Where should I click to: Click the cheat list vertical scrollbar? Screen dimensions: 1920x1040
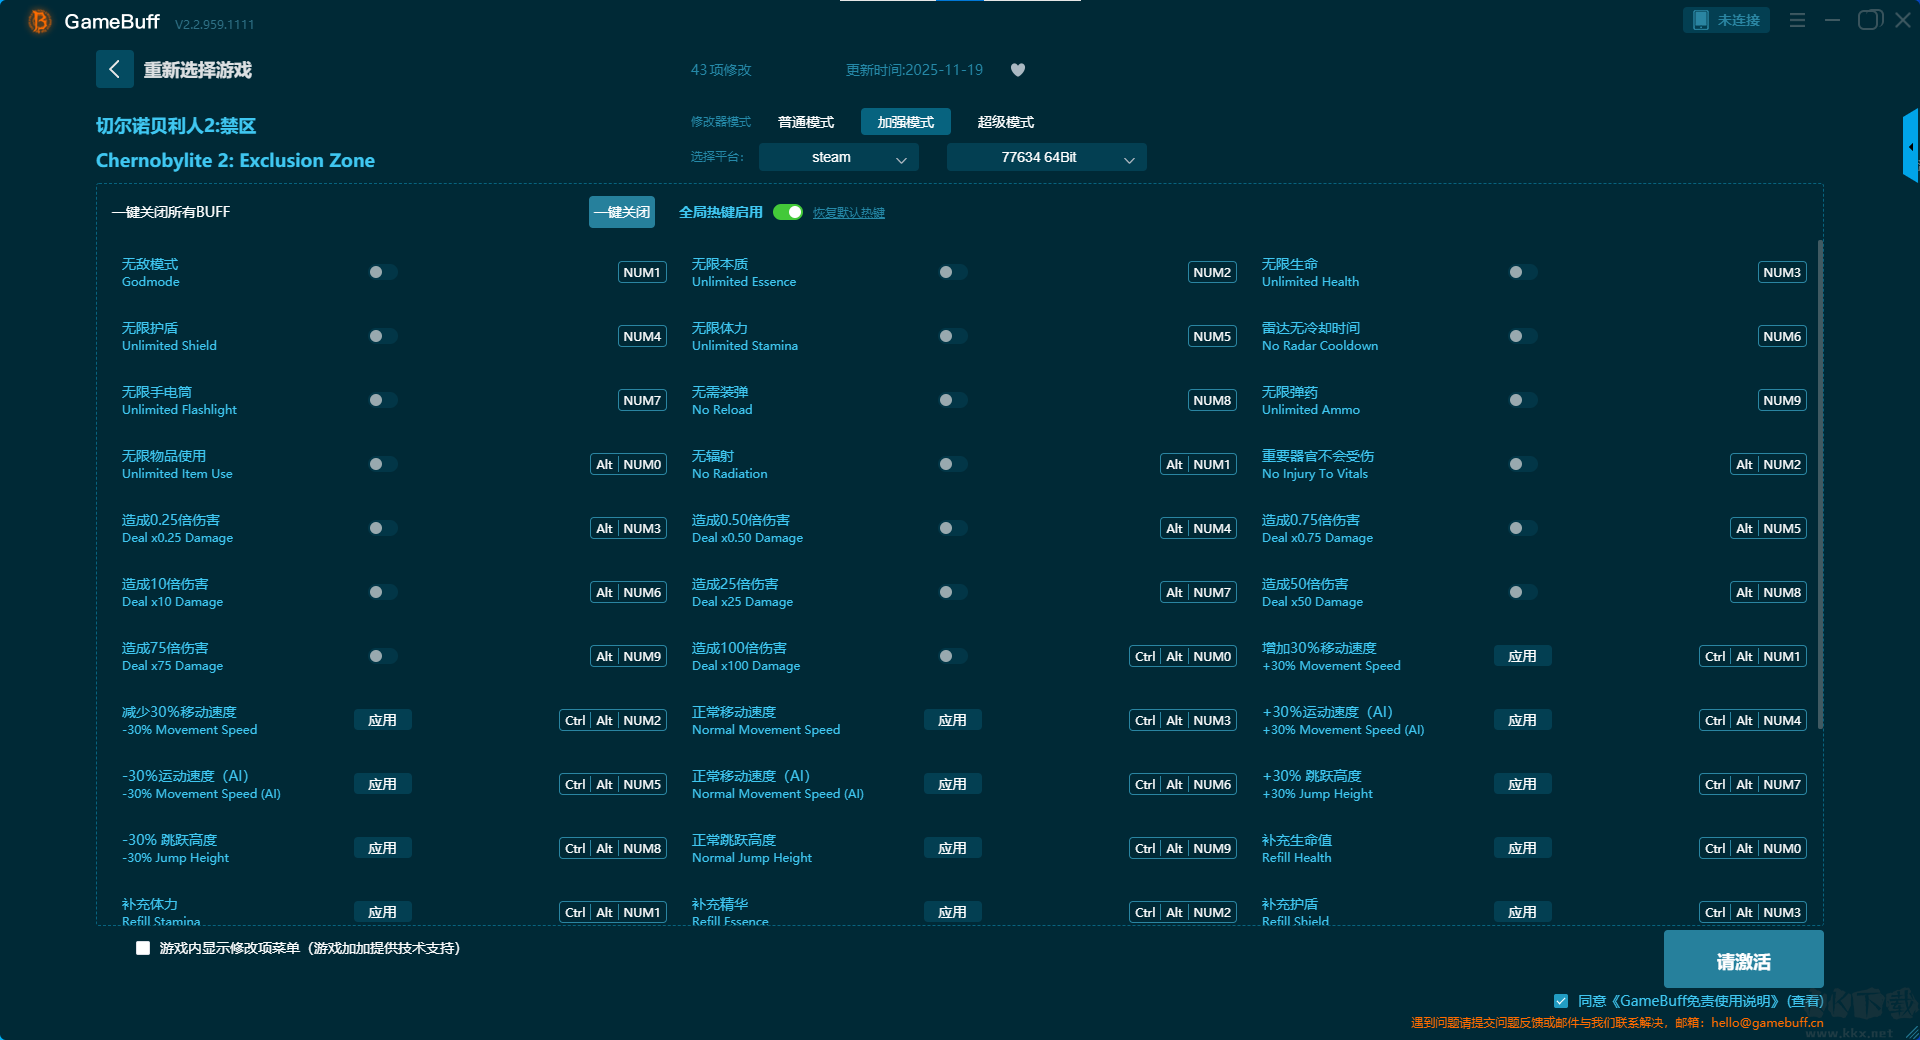coord(1819,480)
